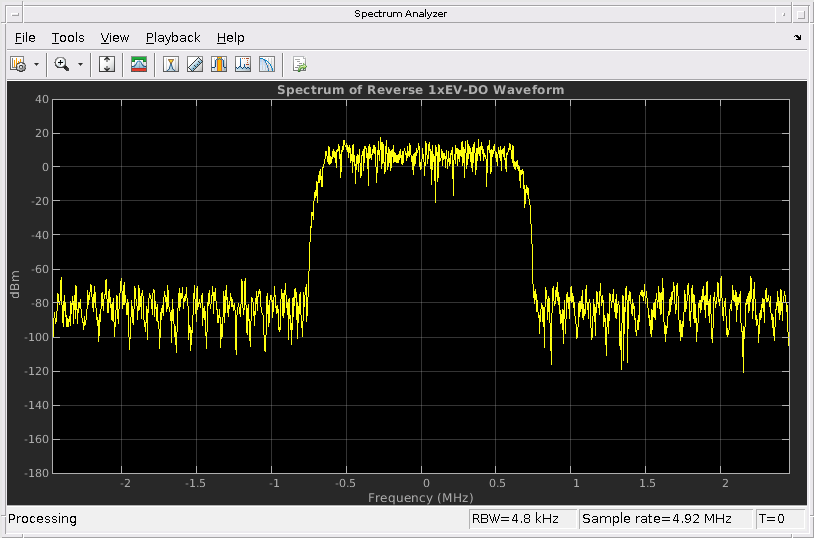814x538 pixels.
Task: Click the plot title 'Spectrum of Reverse 1xEV-DO Waveform'
Action: coord(420,90)
